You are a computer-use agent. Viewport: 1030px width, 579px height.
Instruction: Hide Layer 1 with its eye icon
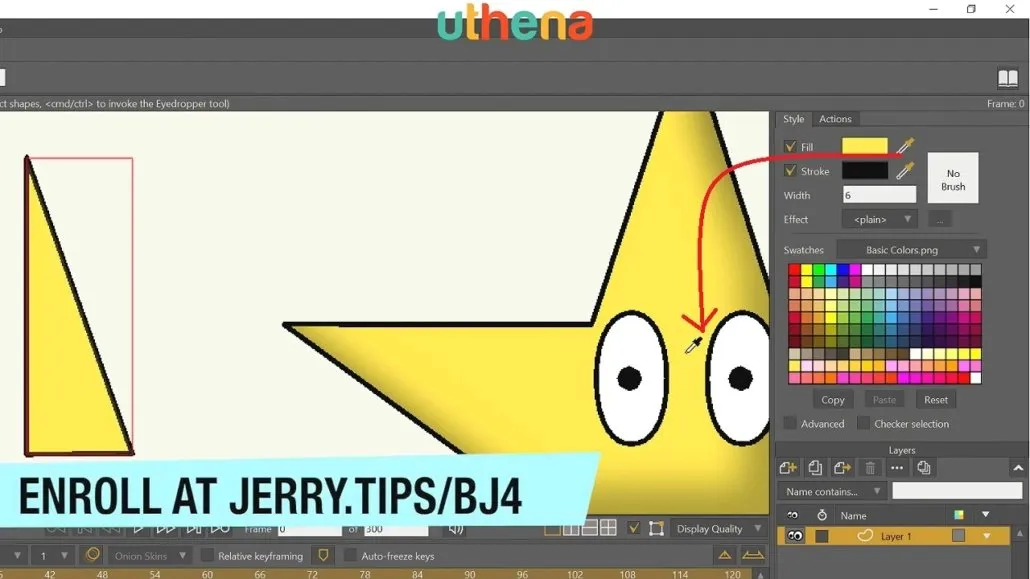(794, 536)
